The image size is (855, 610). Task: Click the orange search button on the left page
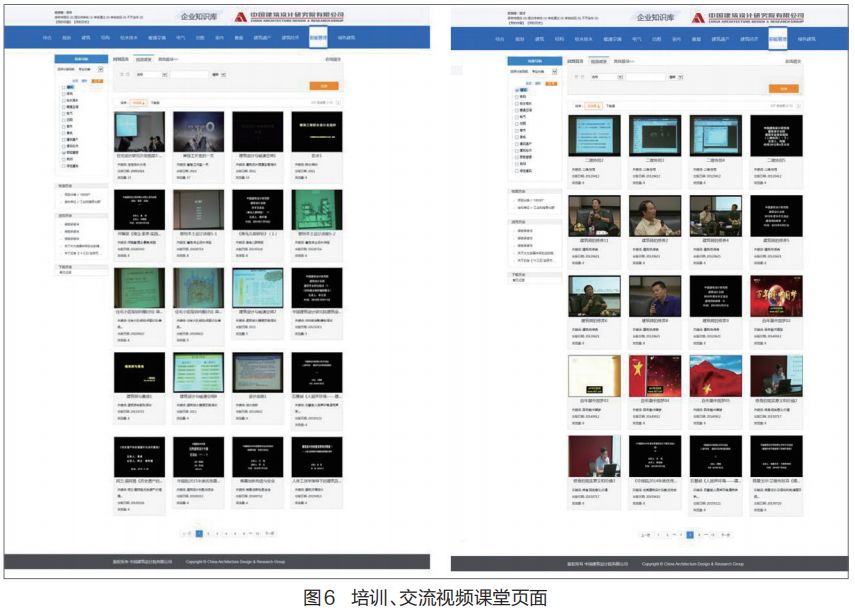(x=324, y=86)
